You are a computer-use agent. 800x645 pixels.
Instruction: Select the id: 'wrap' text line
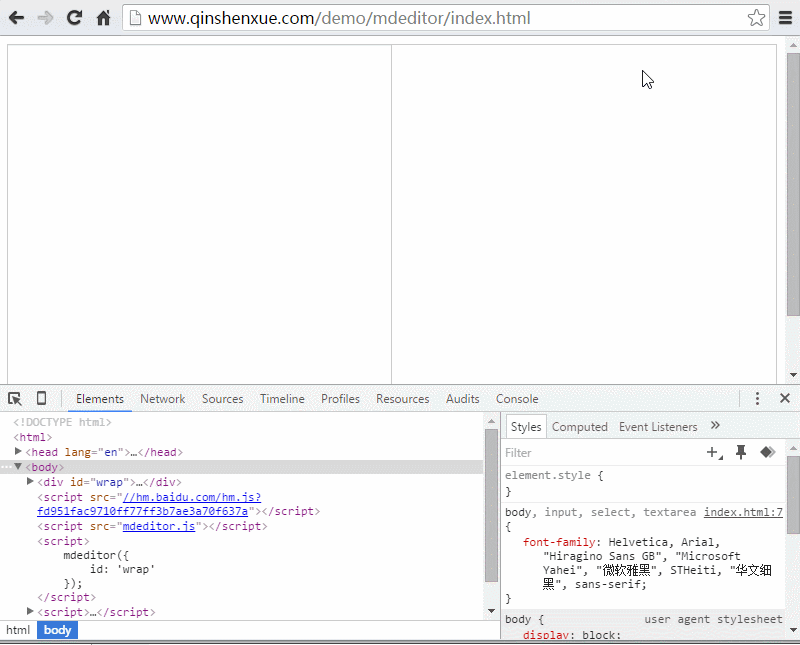point(122,569)
